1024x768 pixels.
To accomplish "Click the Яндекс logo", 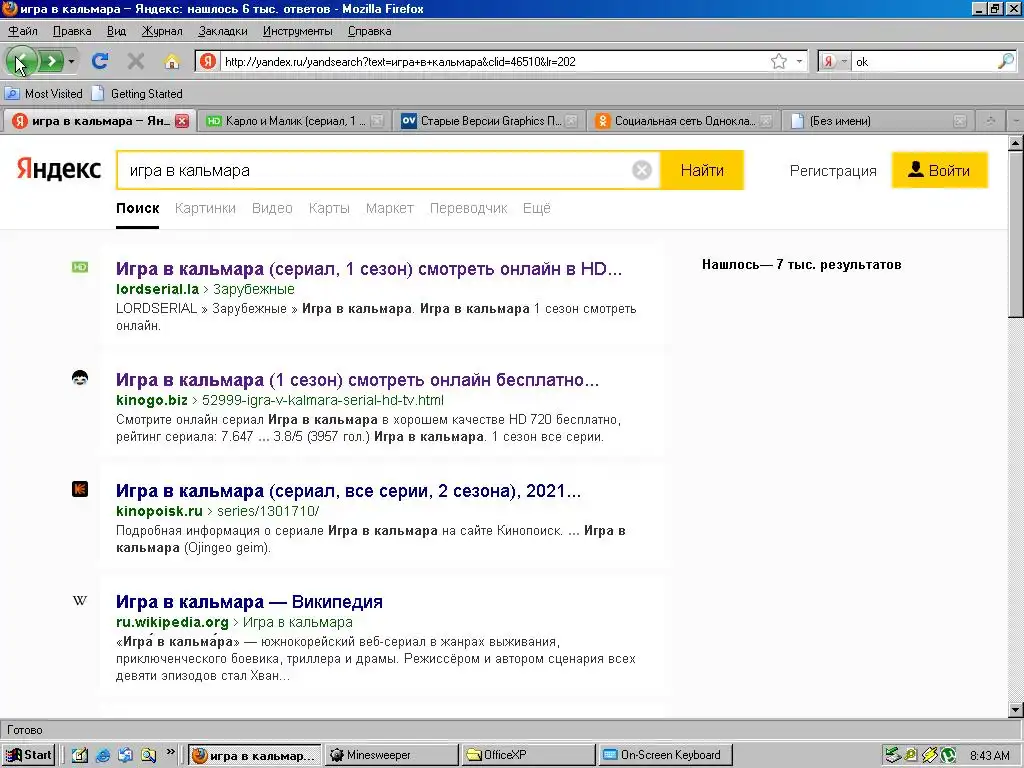I will point(59,169).
